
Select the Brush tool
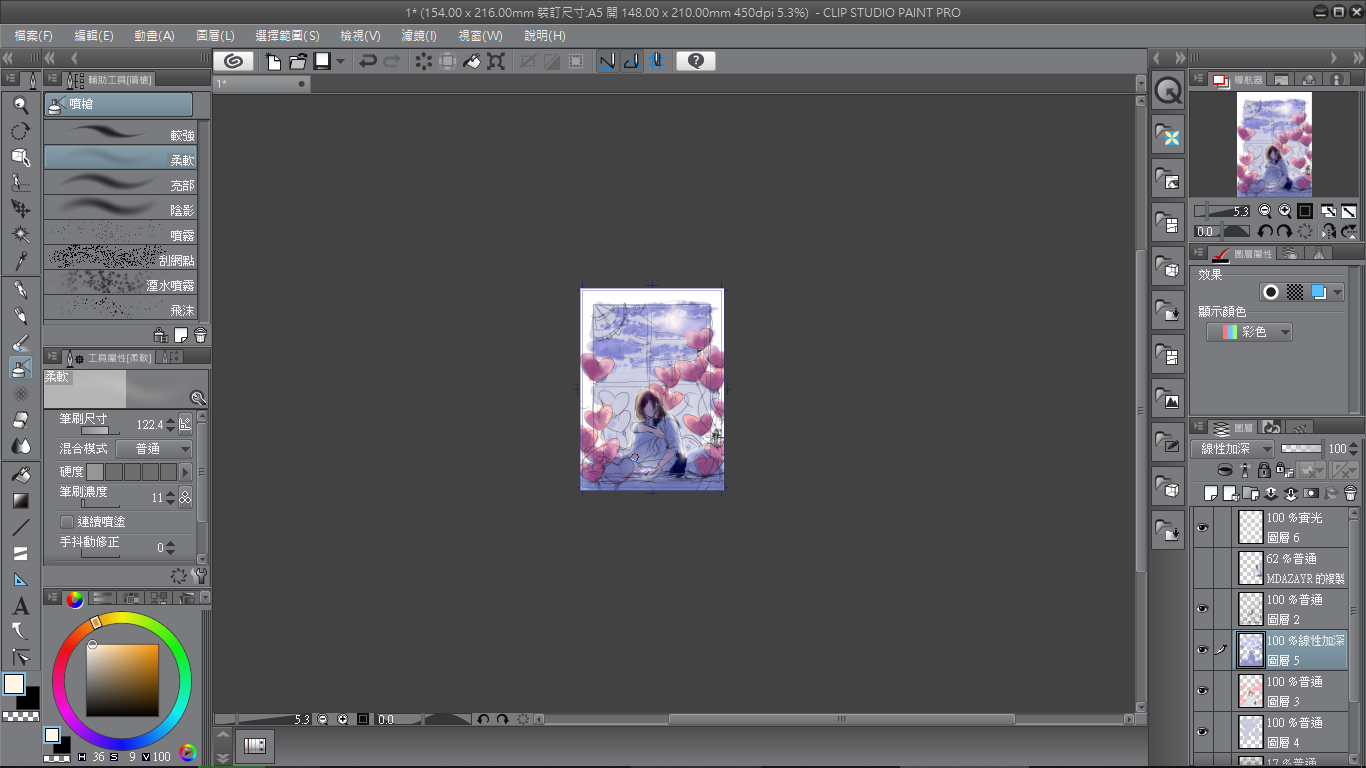tap(20, 342)
